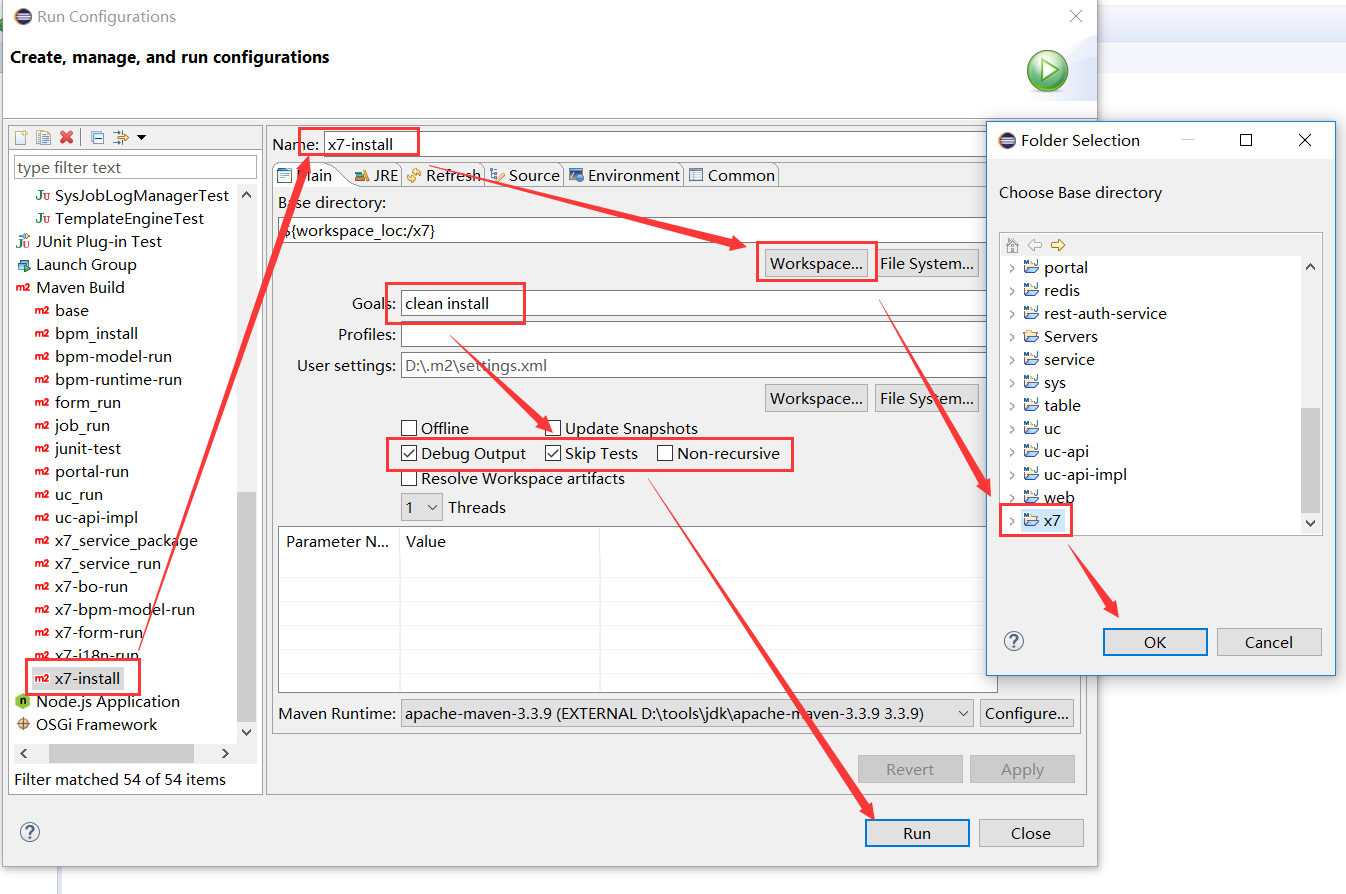The image size is (1346, 894).
Task: Click the JUnit Plug-in Test icon
Action: click(x=23, y=241)
